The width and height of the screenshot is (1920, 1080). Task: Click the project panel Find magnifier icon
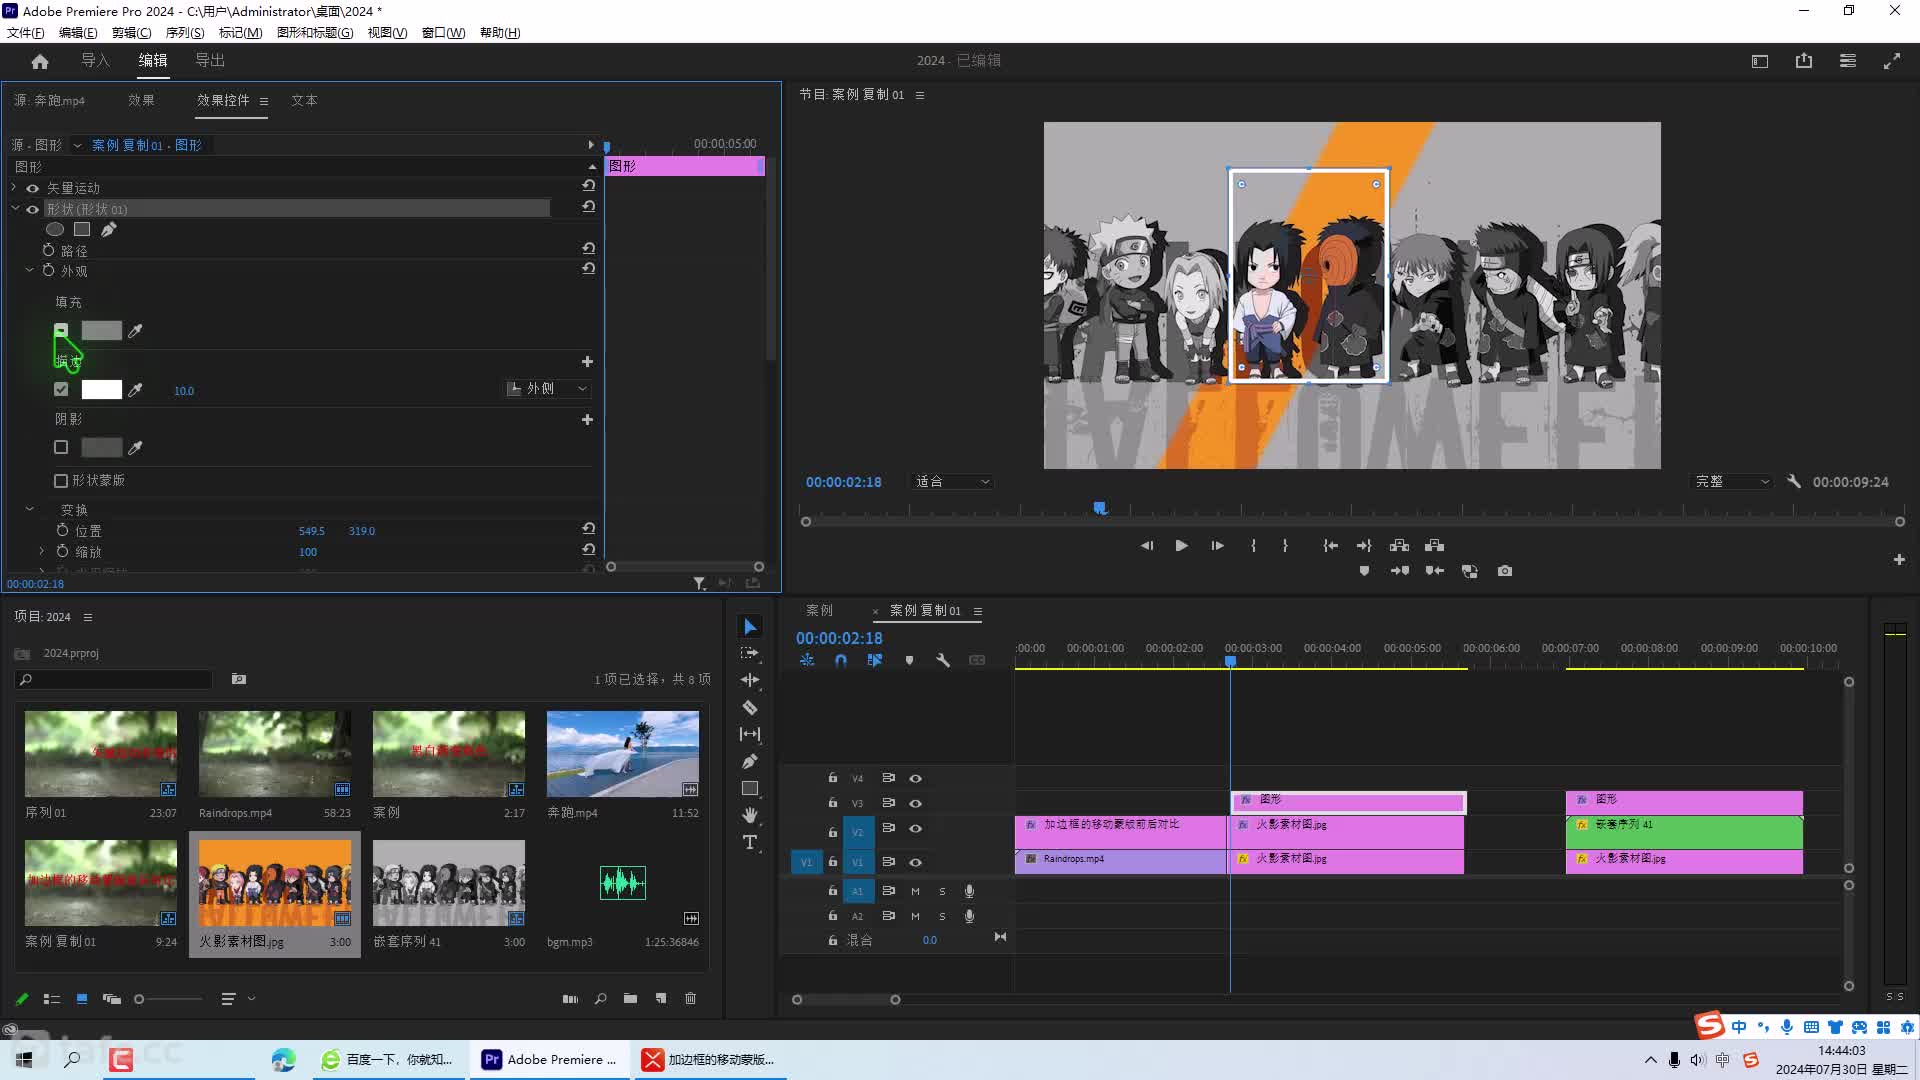[600, 998]
